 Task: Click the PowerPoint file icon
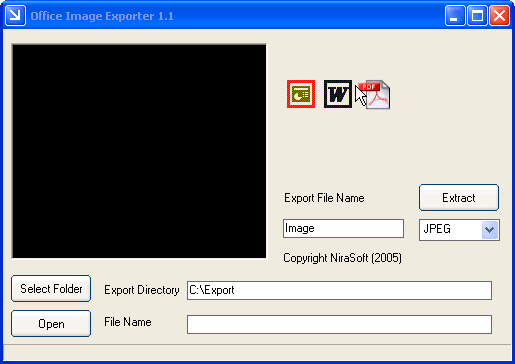click(x=301, y=94)
